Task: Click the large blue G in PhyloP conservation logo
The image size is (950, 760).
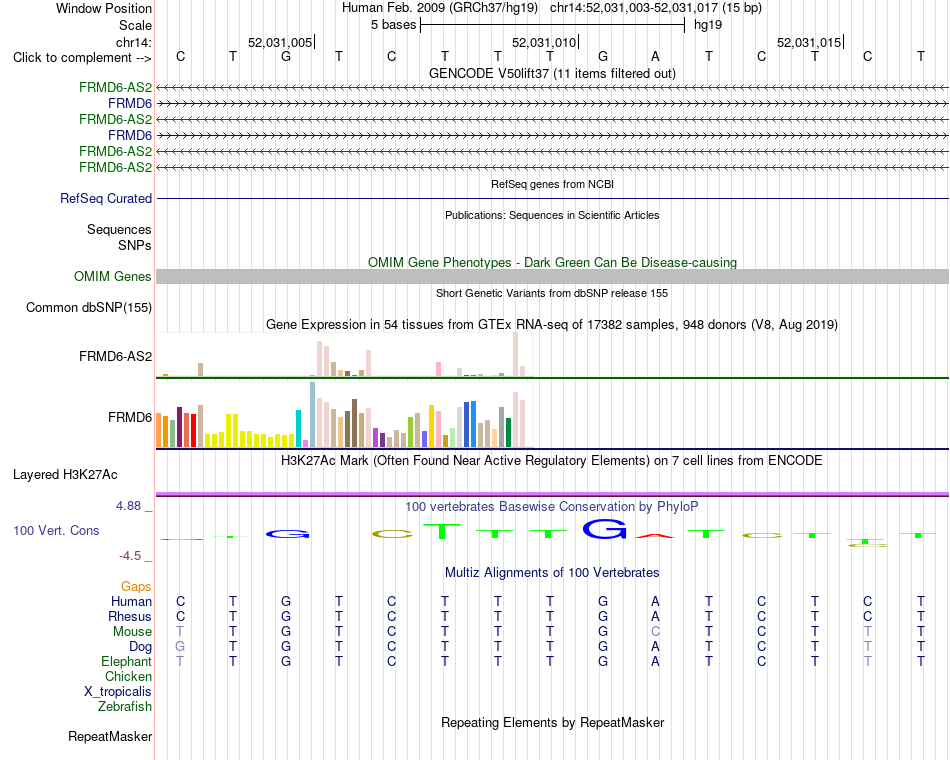Action: click(x=604, y=529)
